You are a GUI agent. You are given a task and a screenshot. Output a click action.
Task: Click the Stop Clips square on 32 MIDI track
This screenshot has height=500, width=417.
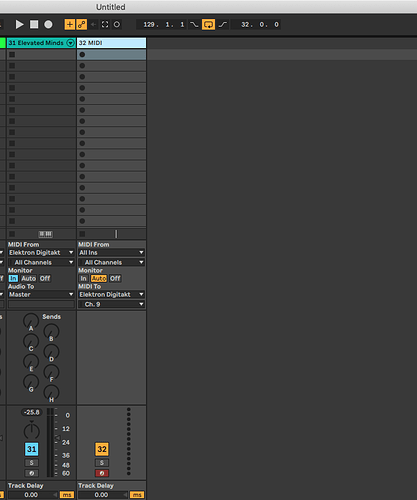pyautogui.click(x=82, y=234)
